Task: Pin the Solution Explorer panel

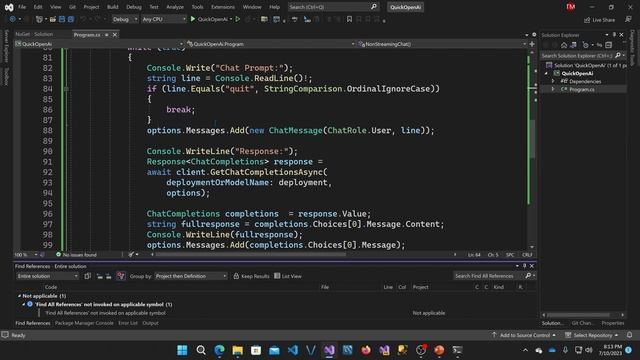Action: [614, 35]
